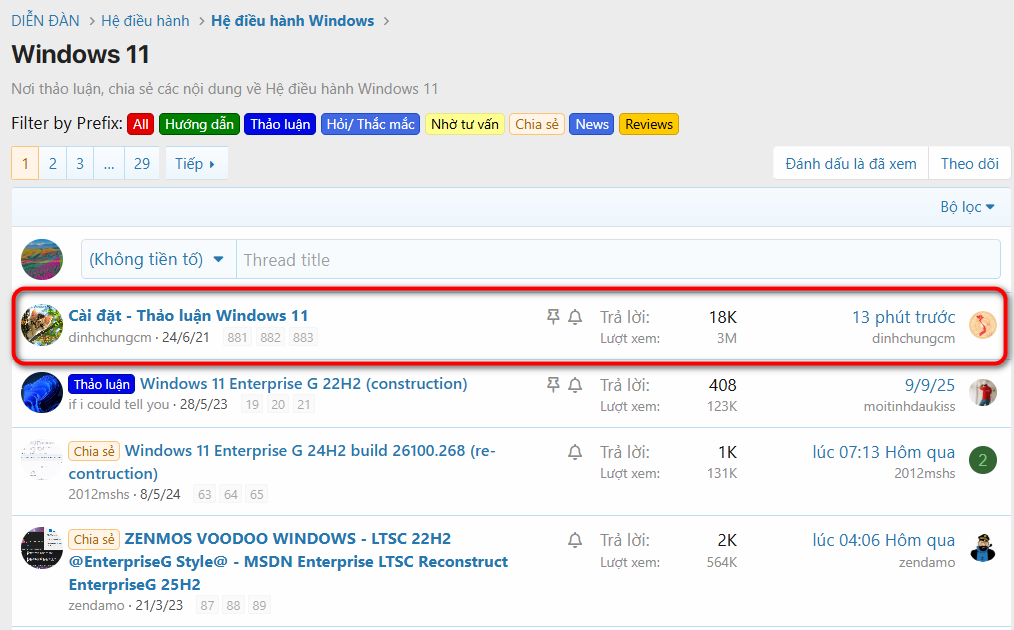Click the bell icon on ZENMOS VOODOO thread

(575, 539)
